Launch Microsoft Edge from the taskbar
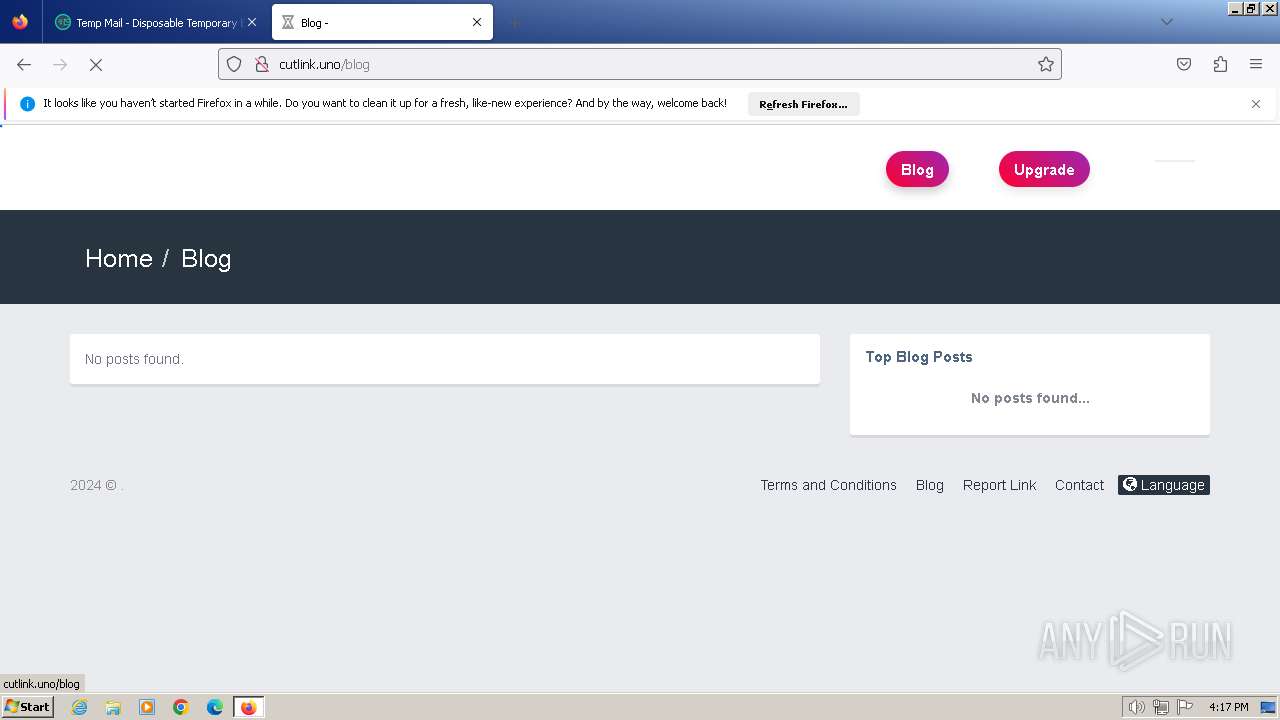The image size is (1280, 720). pos(215,707)
